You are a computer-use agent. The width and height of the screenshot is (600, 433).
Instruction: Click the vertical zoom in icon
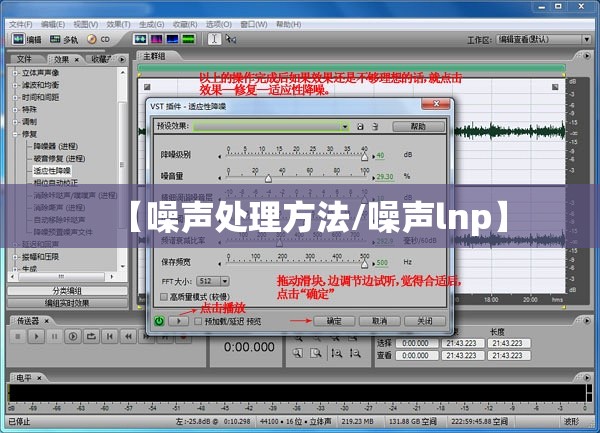(x=337, y=353)
